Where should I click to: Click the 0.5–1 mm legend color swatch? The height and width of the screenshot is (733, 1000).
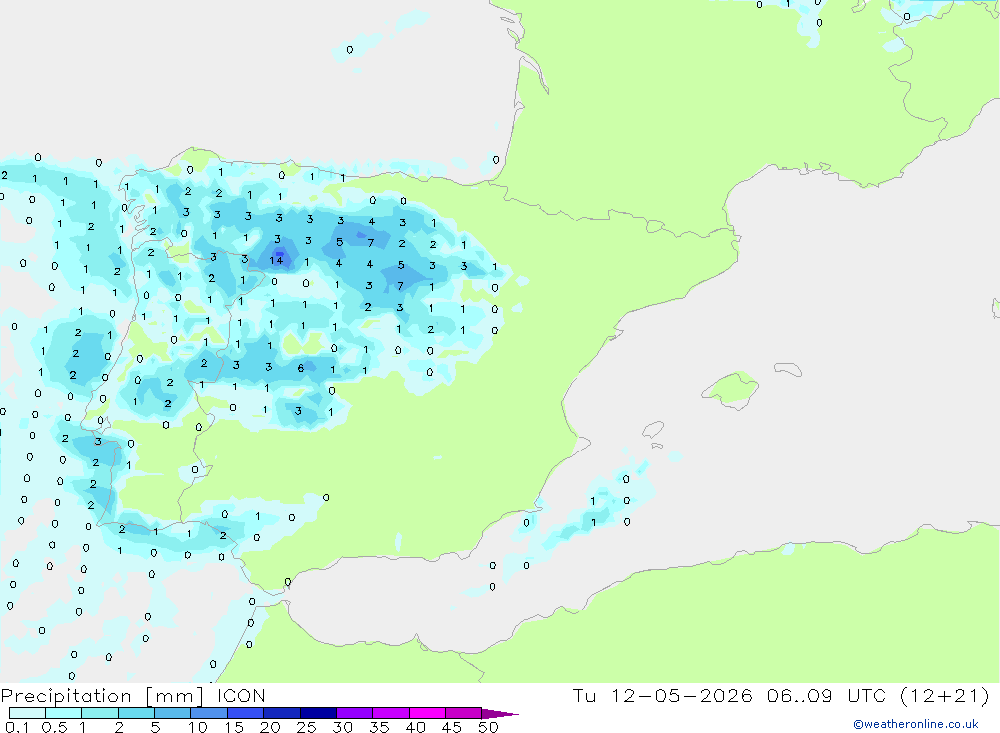(64, 713)
